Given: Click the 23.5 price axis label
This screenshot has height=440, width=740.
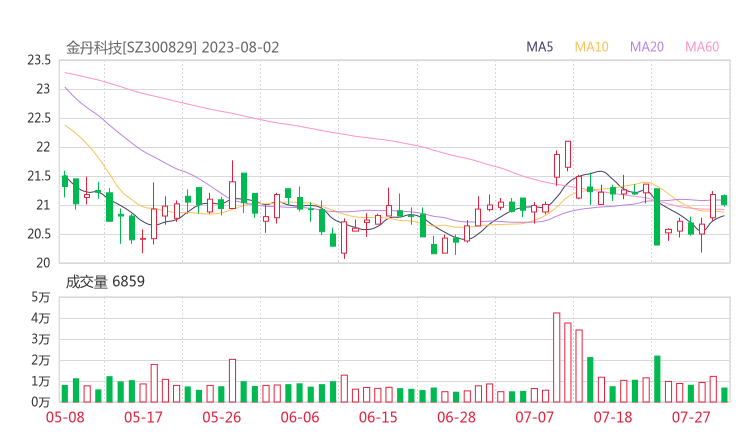Looking at the screenshot, I should (39, 60).
